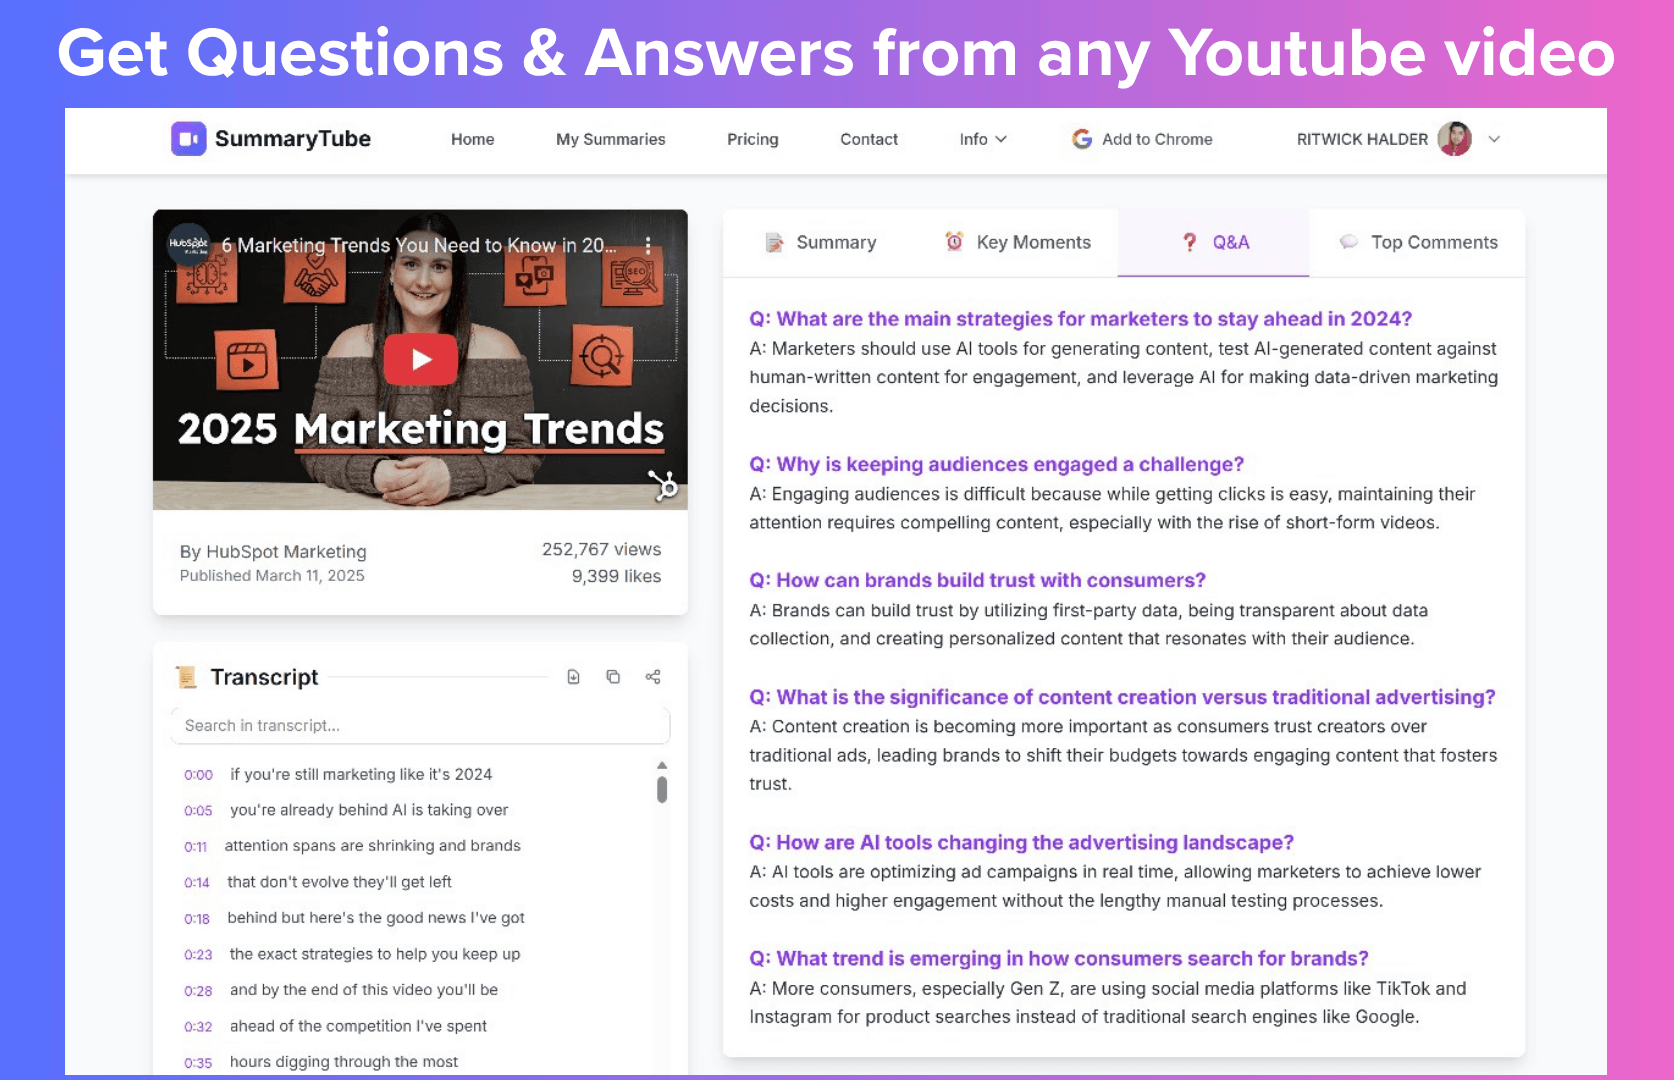Jump to transcript timestamp 0:05
This screenshot has width=1674, height=1080.
click(198, 811)
